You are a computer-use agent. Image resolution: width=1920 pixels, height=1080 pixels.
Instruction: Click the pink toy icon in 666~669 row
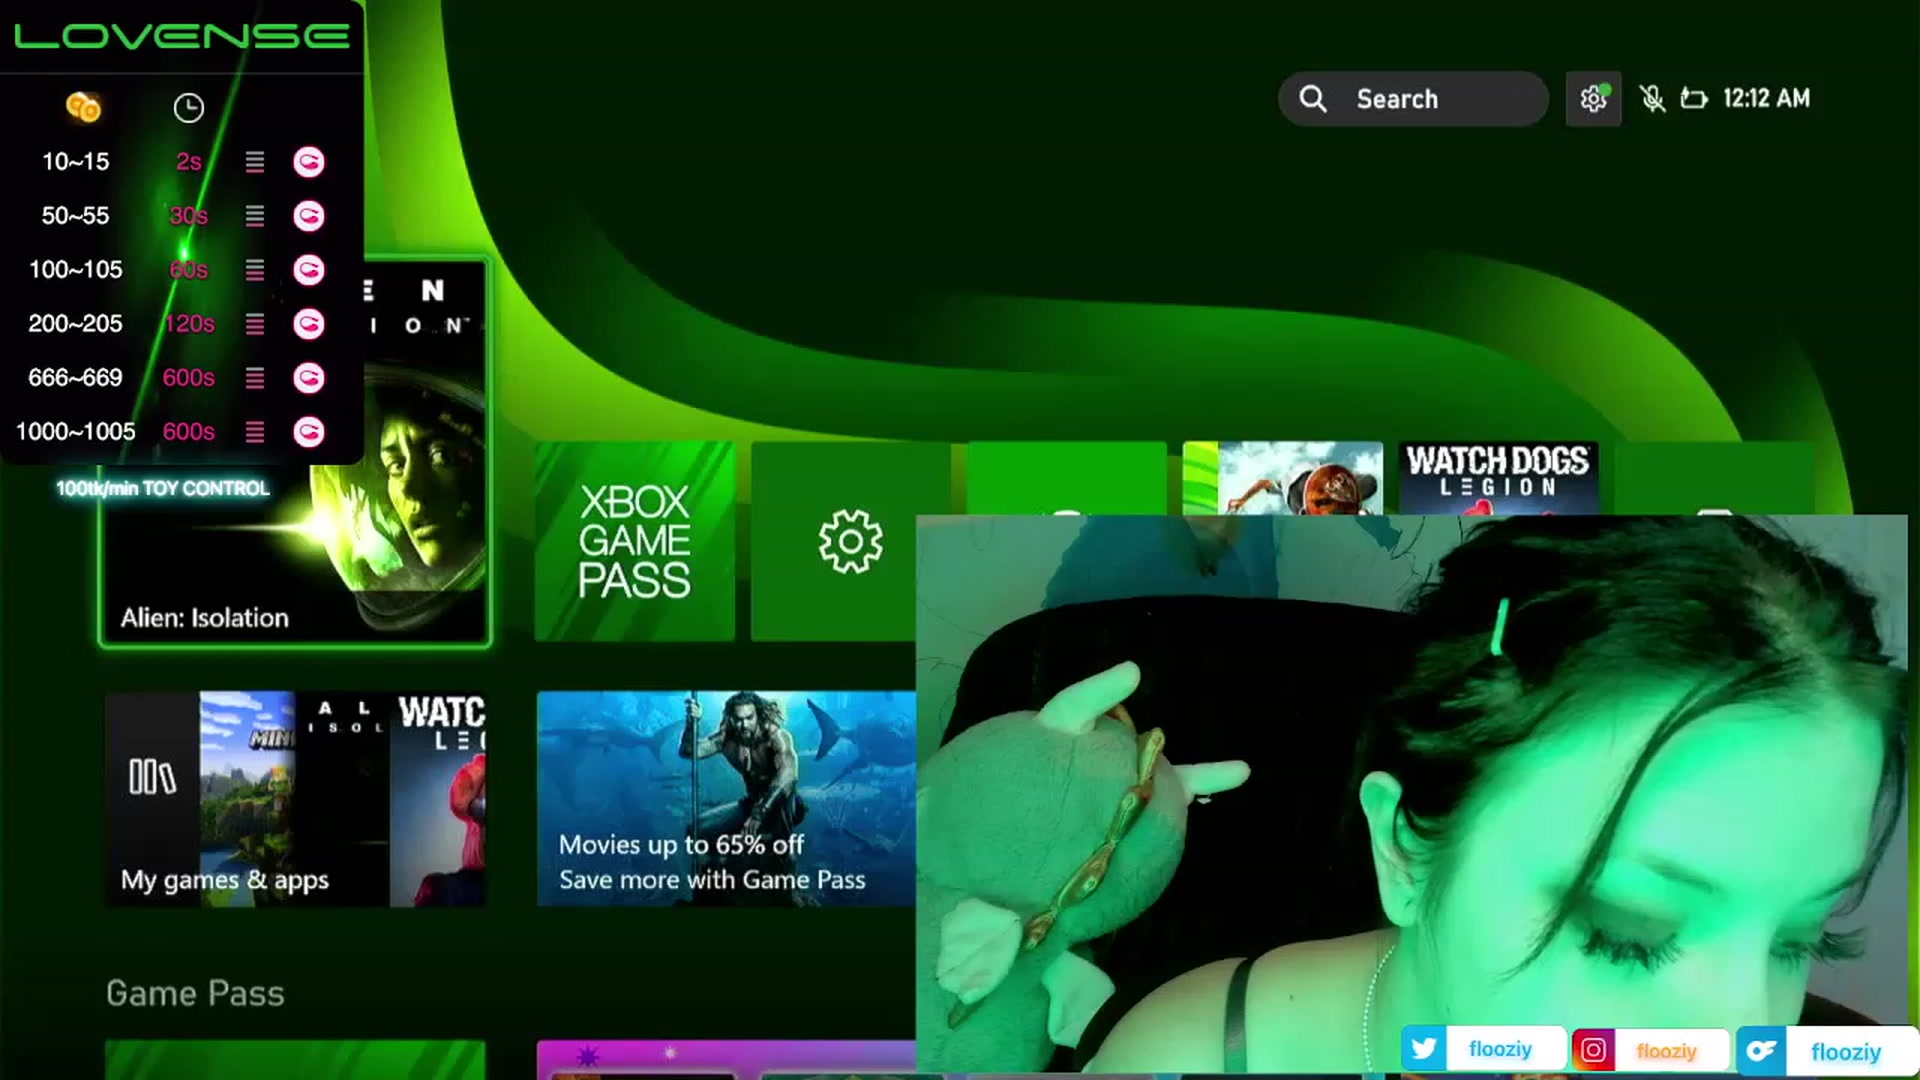pyautogui.click(x=309, y=378)
